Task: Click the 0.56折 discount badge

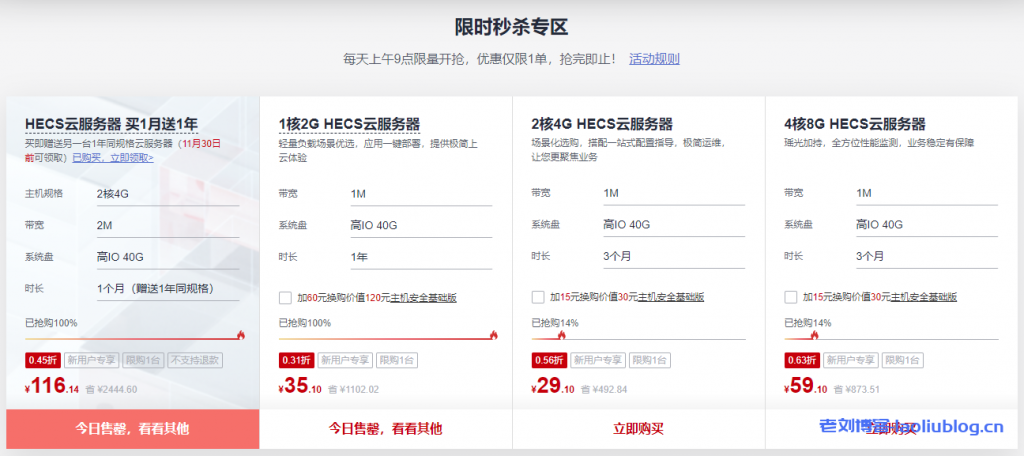Action: pyautogui.click(x=549, y=360)
